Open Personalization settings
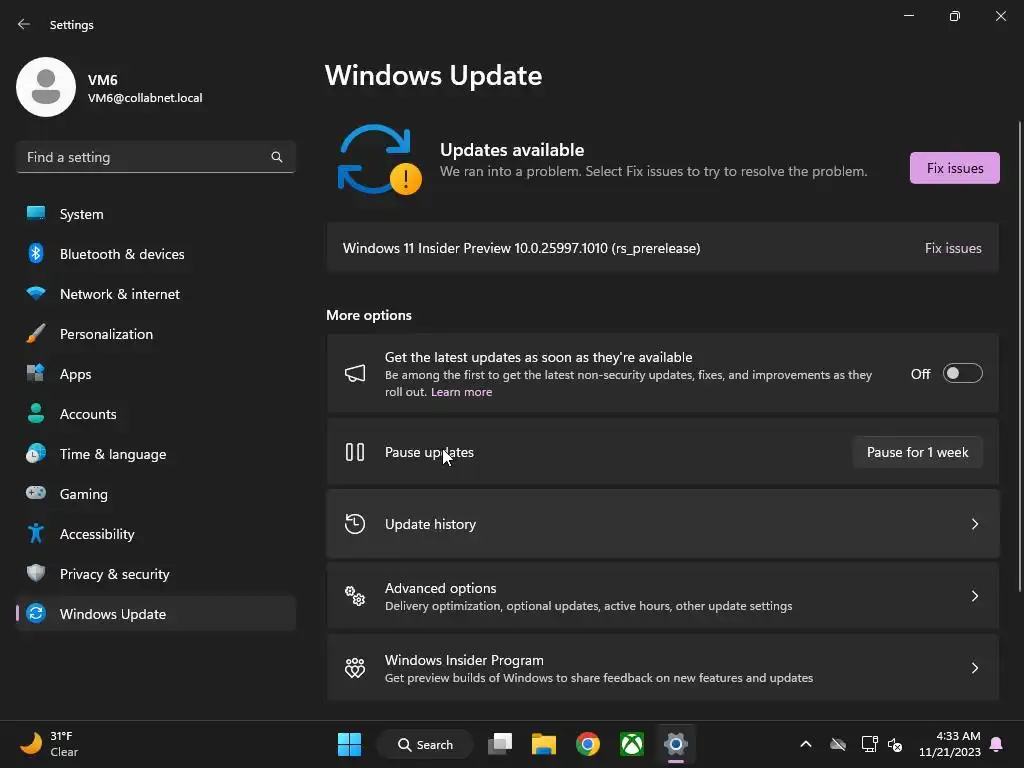Screen dimensions: 1024x768 155,333
